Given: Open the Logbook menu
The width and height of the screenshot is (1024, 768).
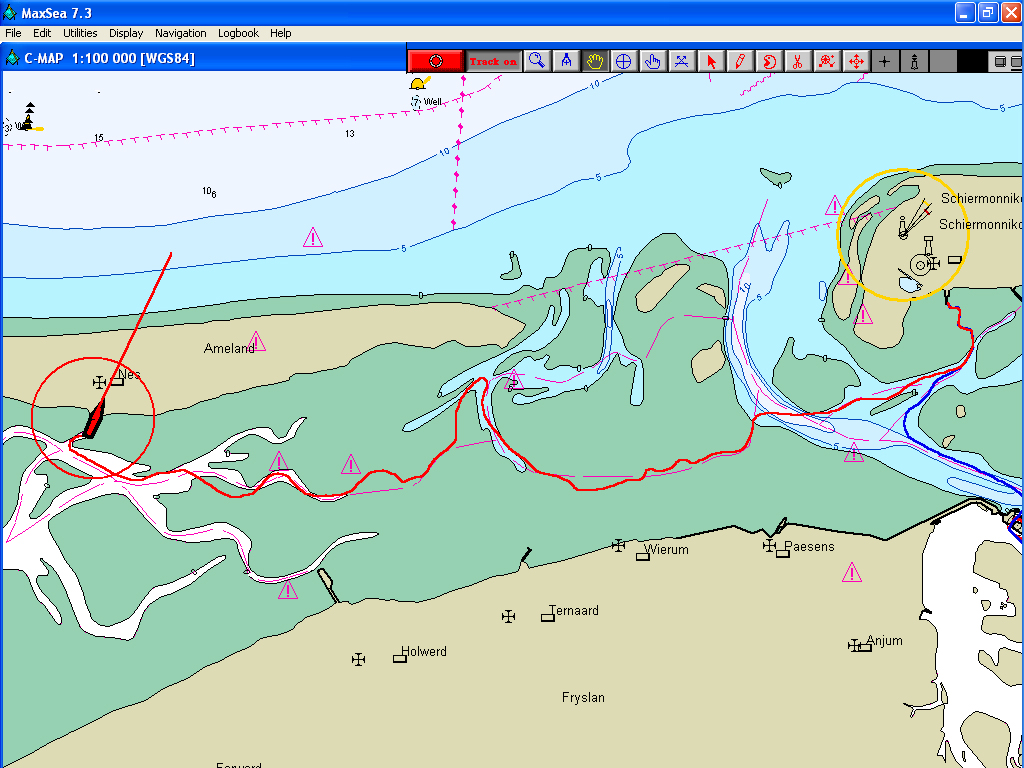Looking at the screenshot, I should (x=238, y=33).
